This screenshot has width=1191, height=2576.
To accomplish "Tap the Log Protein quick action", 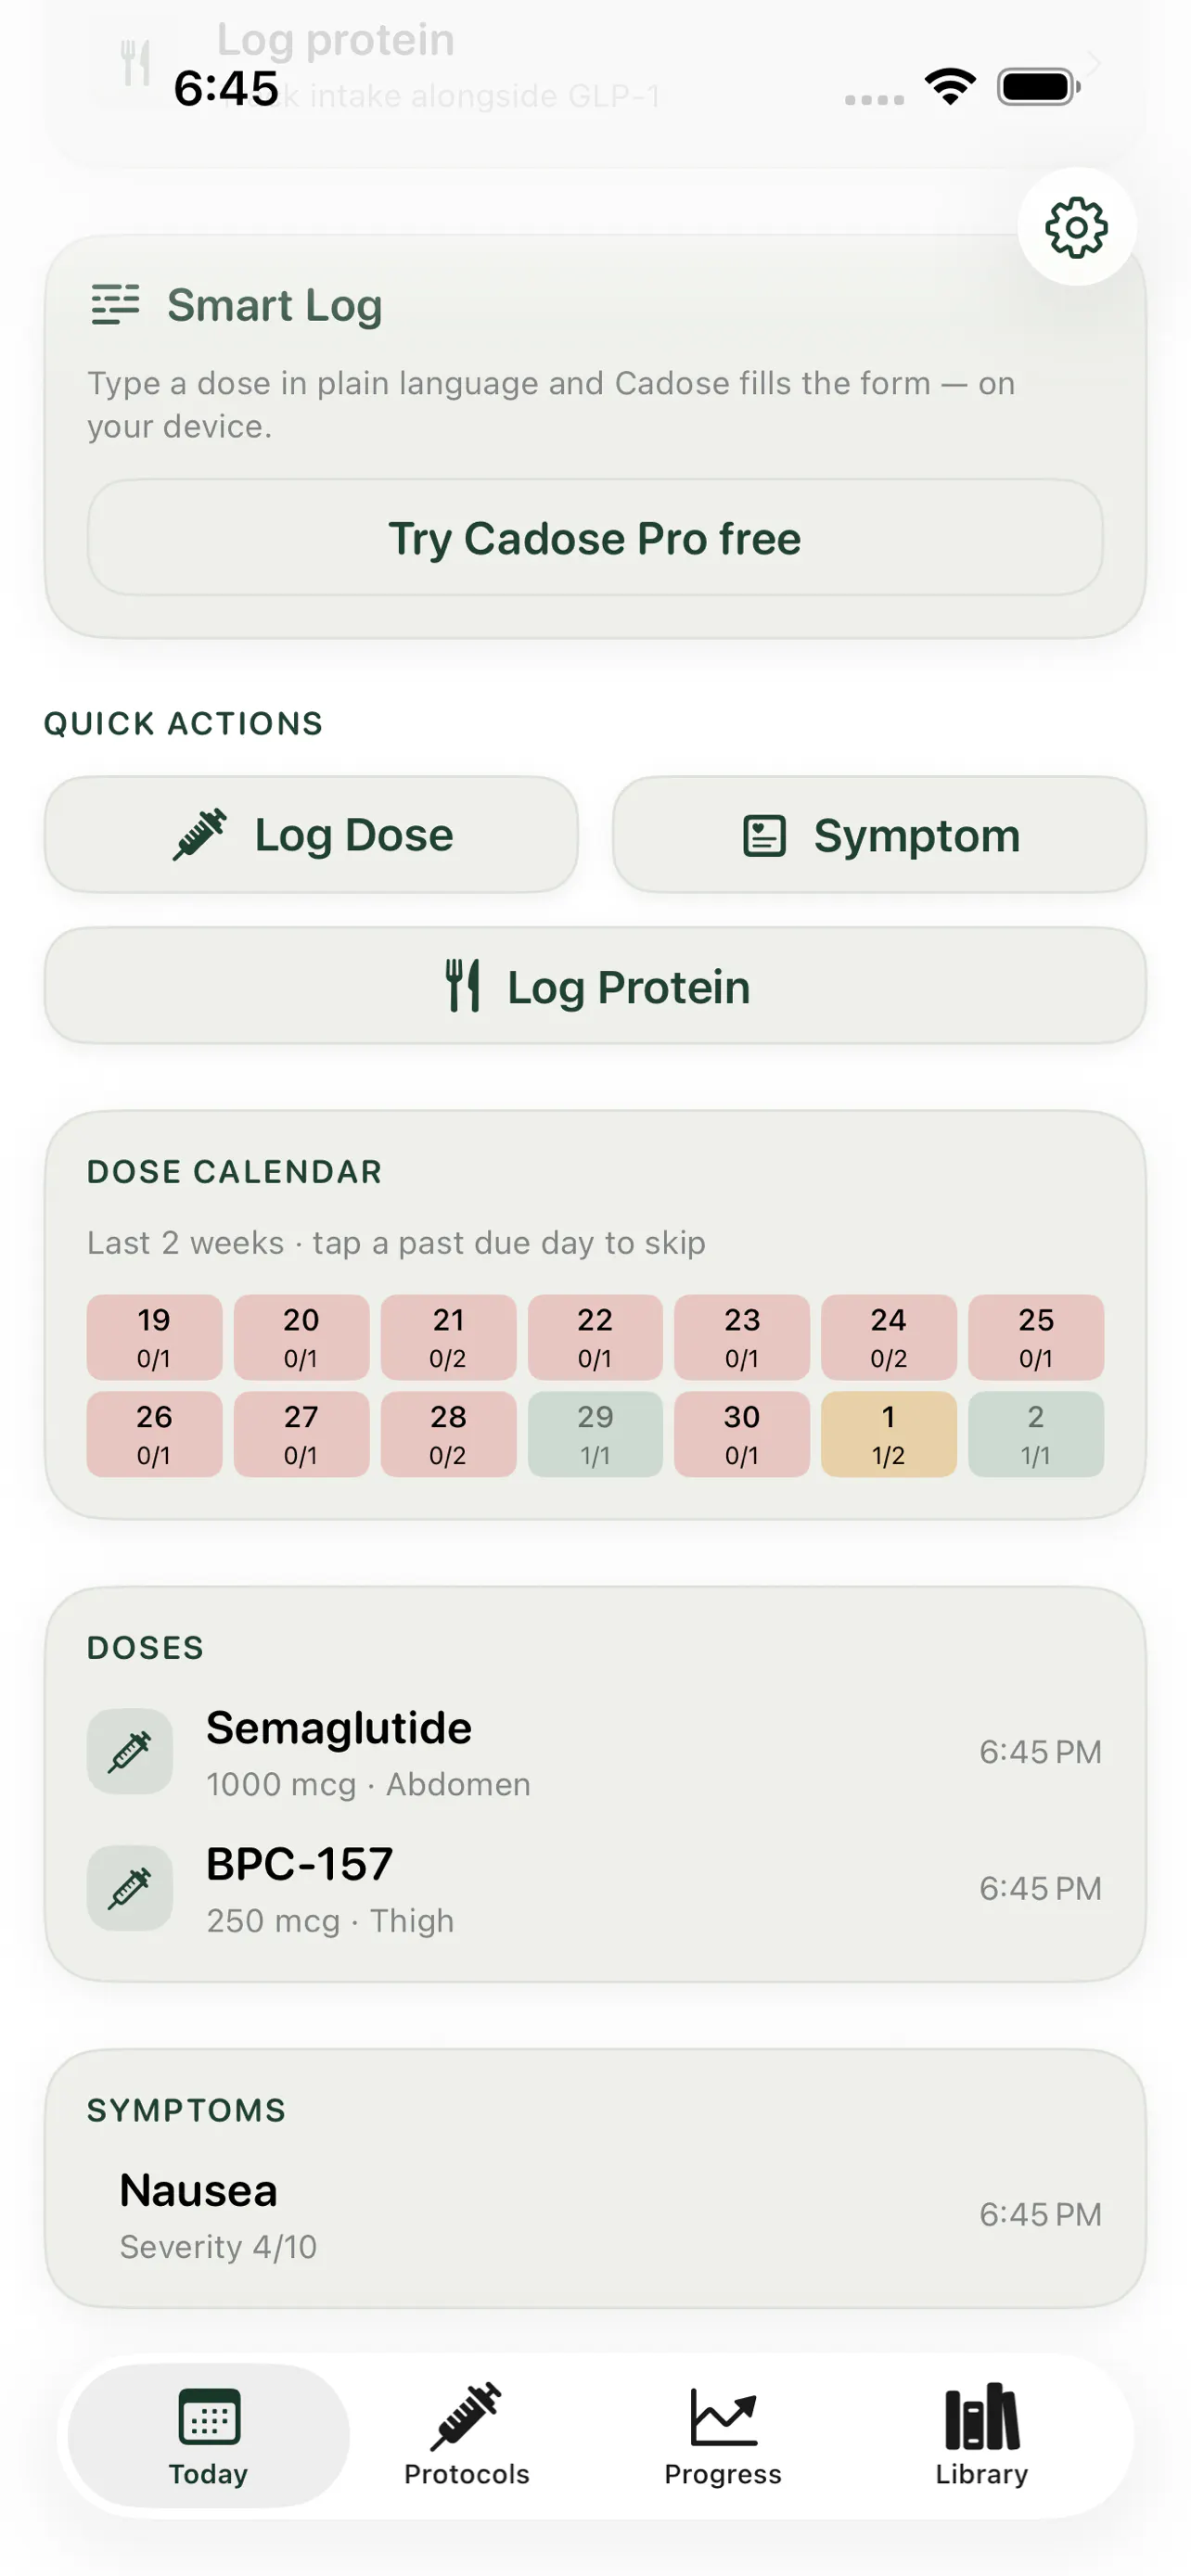I will [x=595, y=986].
